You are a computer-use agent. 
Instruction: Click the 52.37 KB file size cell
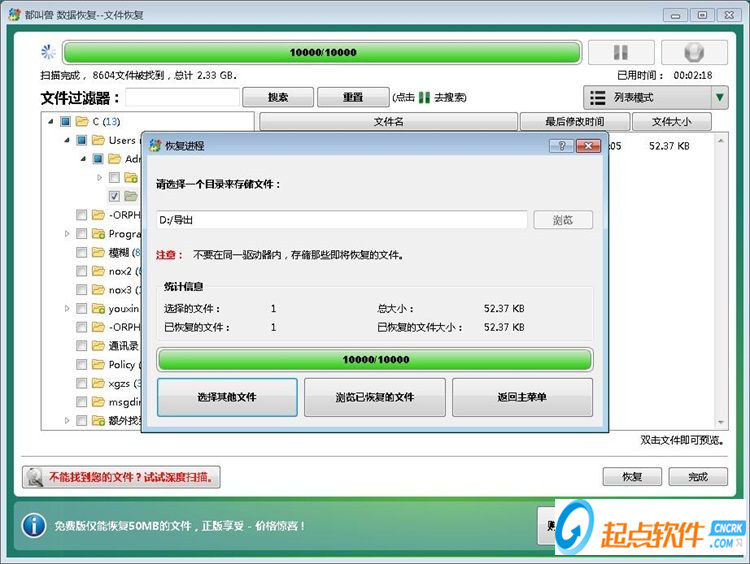[669, 146]
